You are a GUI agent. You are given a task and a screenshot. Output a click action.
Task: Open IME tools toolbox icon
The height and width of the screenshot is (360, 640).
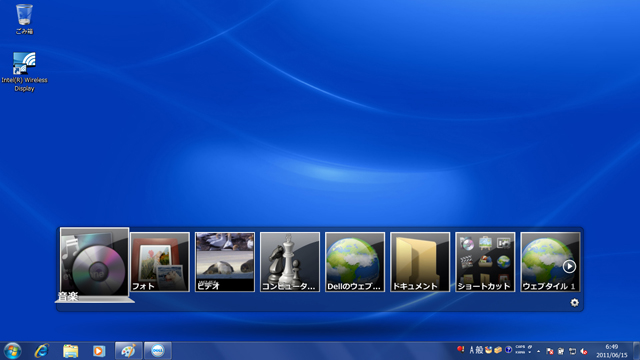pyautogui.click(x=498, y=350)
